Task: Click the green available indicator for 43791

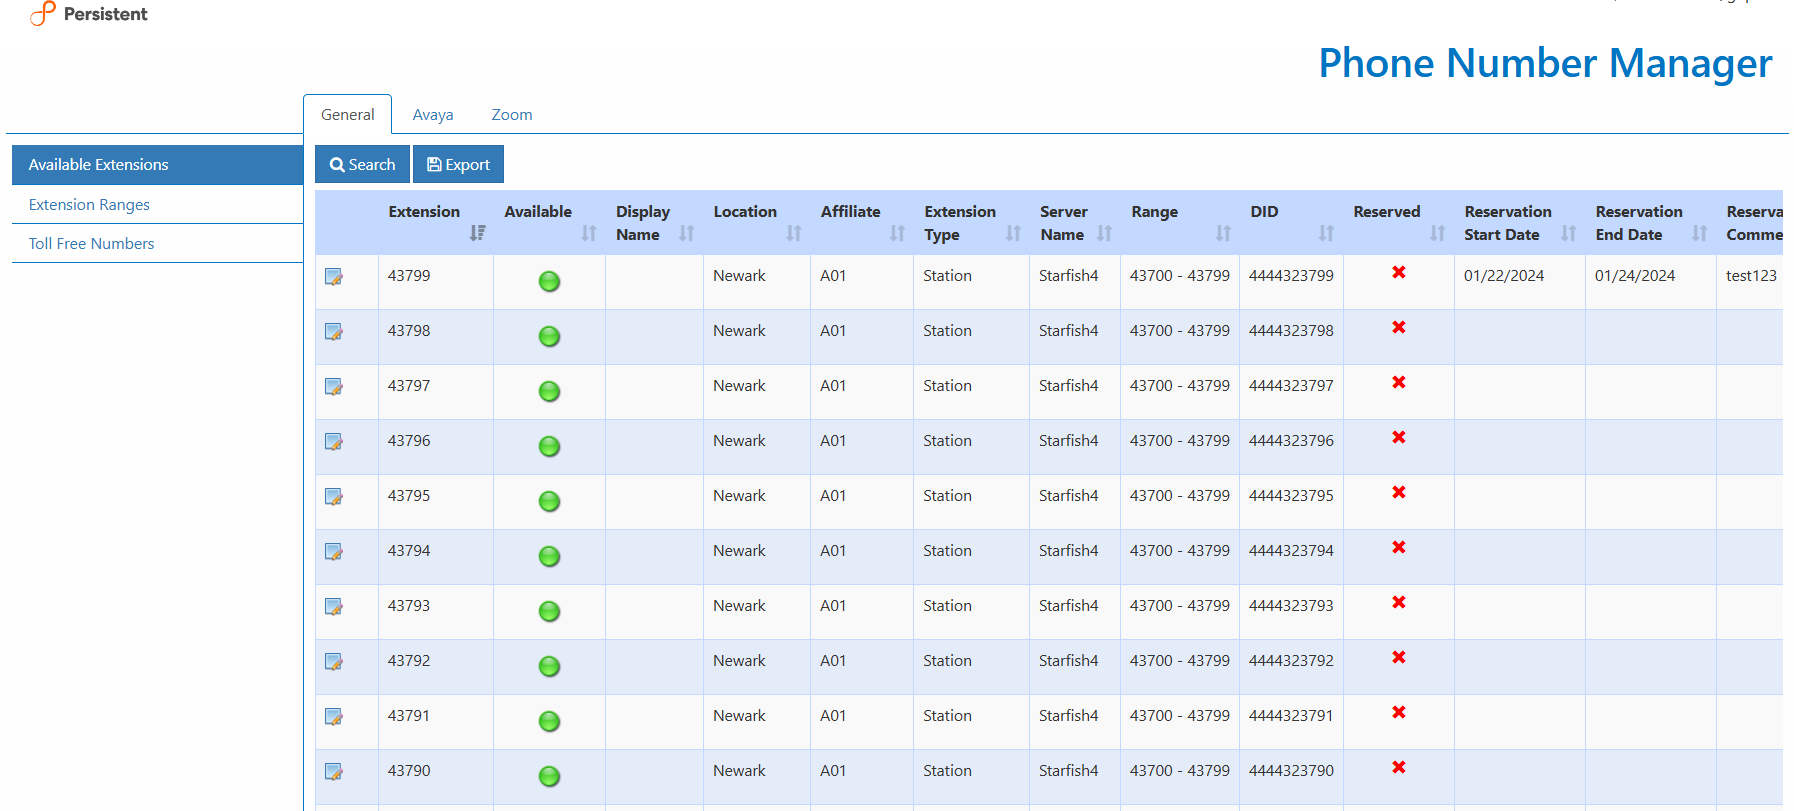Action: tap(549, 722)
